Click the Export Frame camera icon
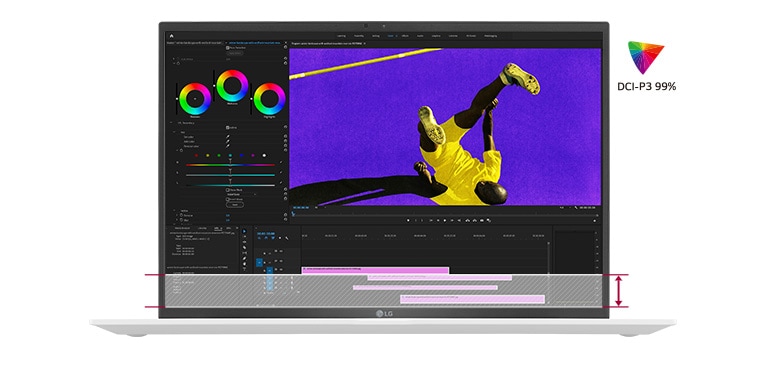 pos(481,220)
